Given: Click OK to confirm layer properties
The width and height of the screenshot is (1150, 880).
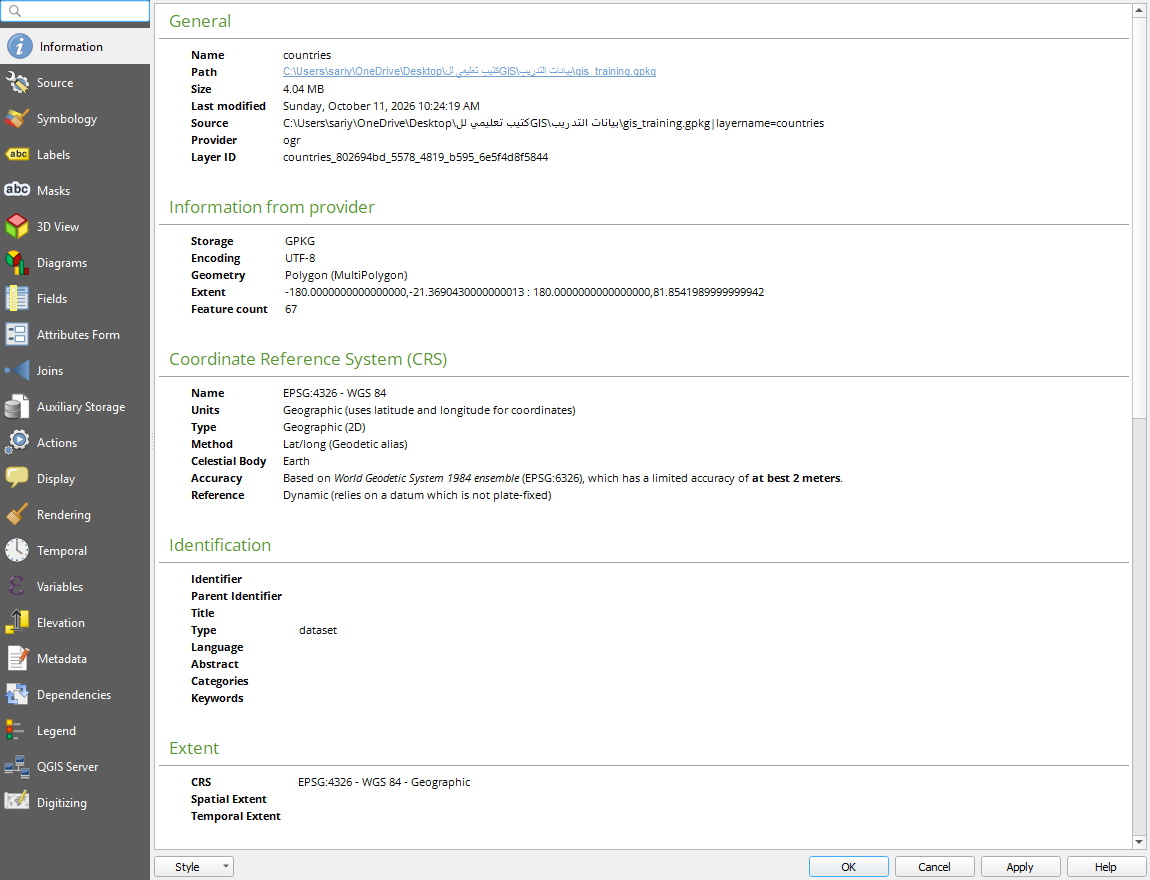Looking at the screenshot, I should coord(849,867).
